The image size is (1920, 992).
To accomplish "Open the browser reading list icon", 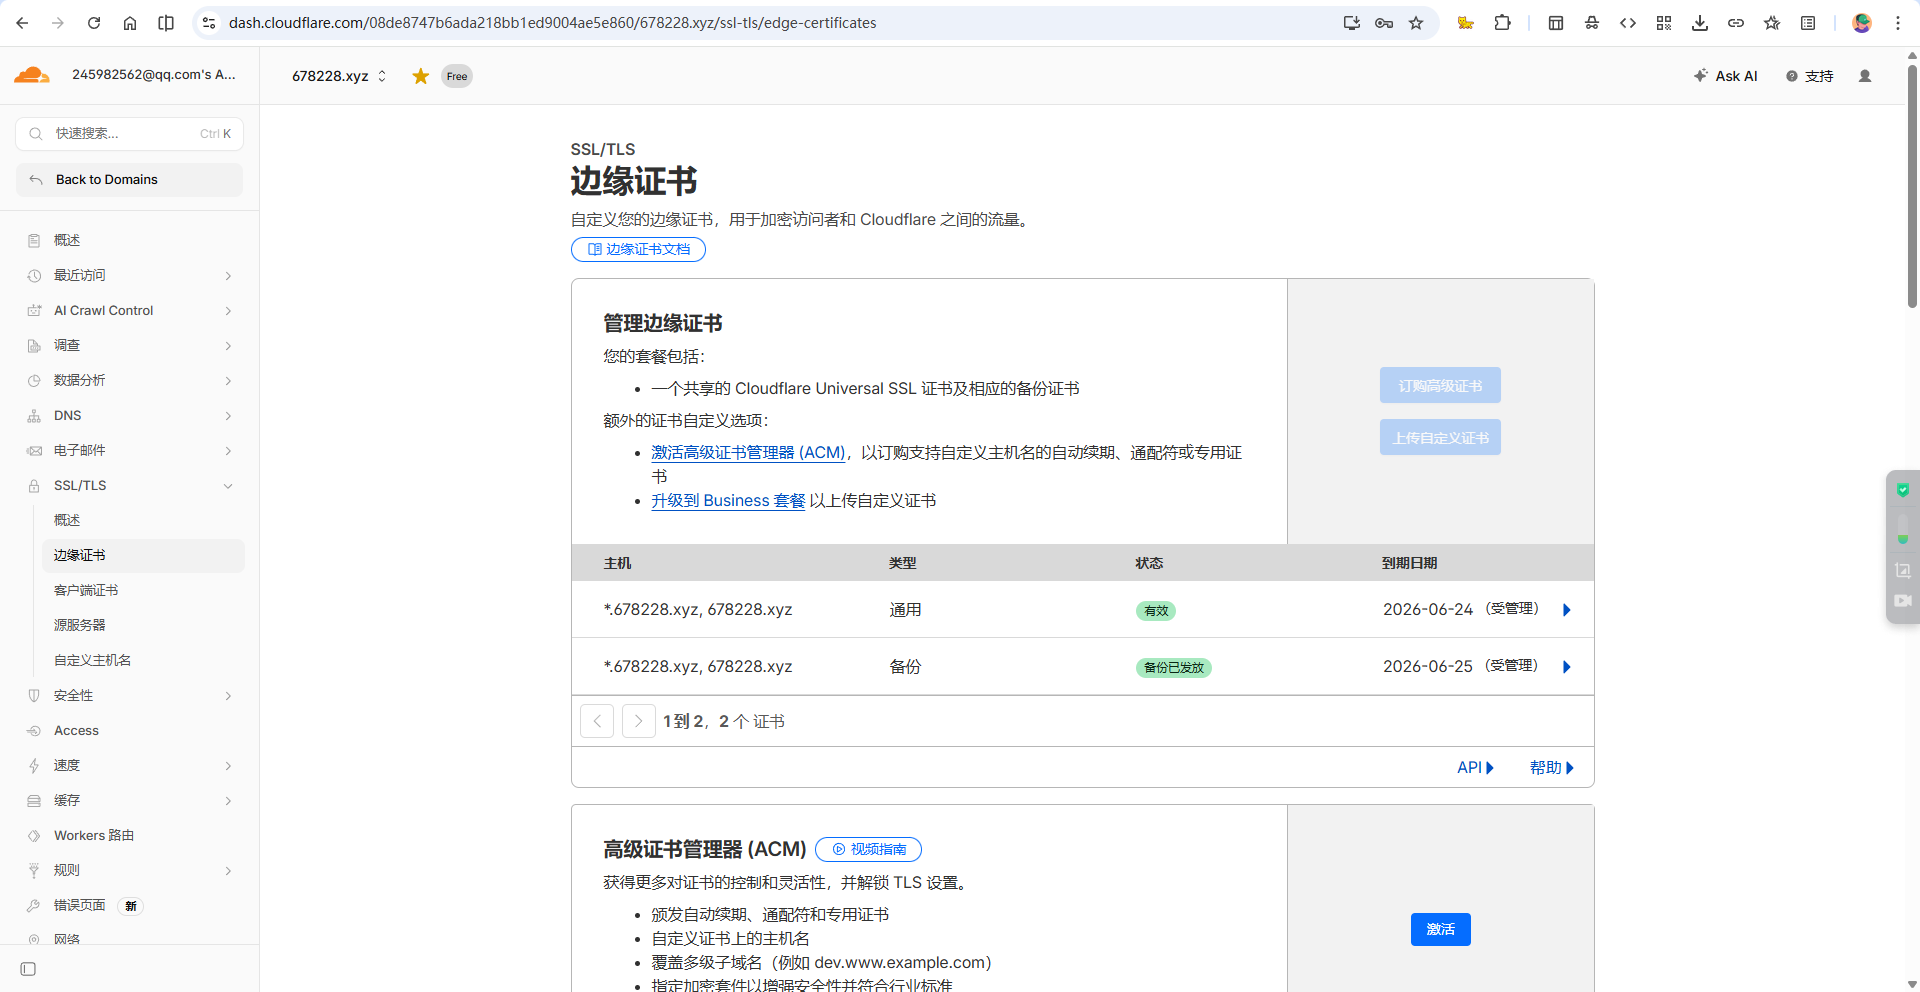I will tap(1808, 23).
